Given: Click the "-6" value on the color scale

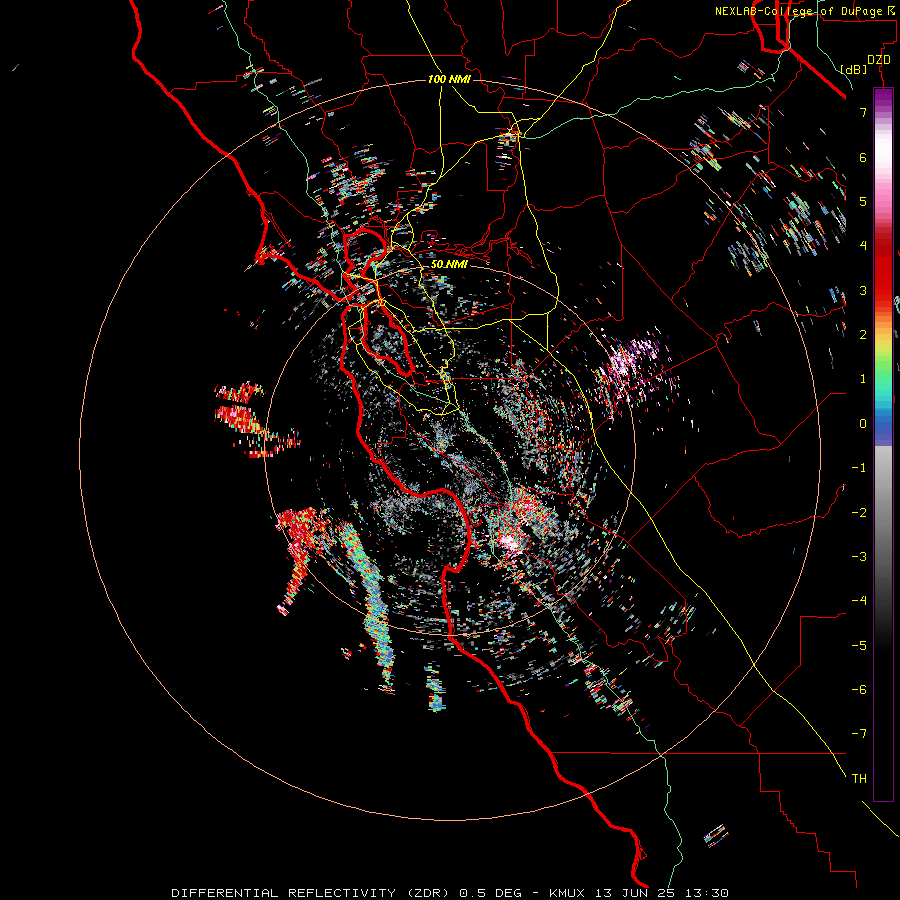Looking at the screenshot, I should [859, 689].
